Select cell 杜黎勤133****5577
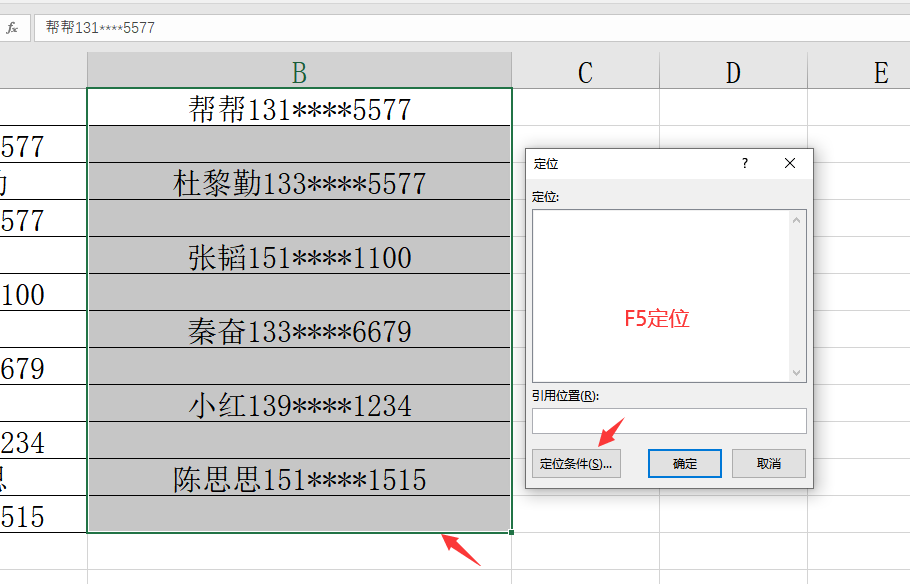 (299, 181)
